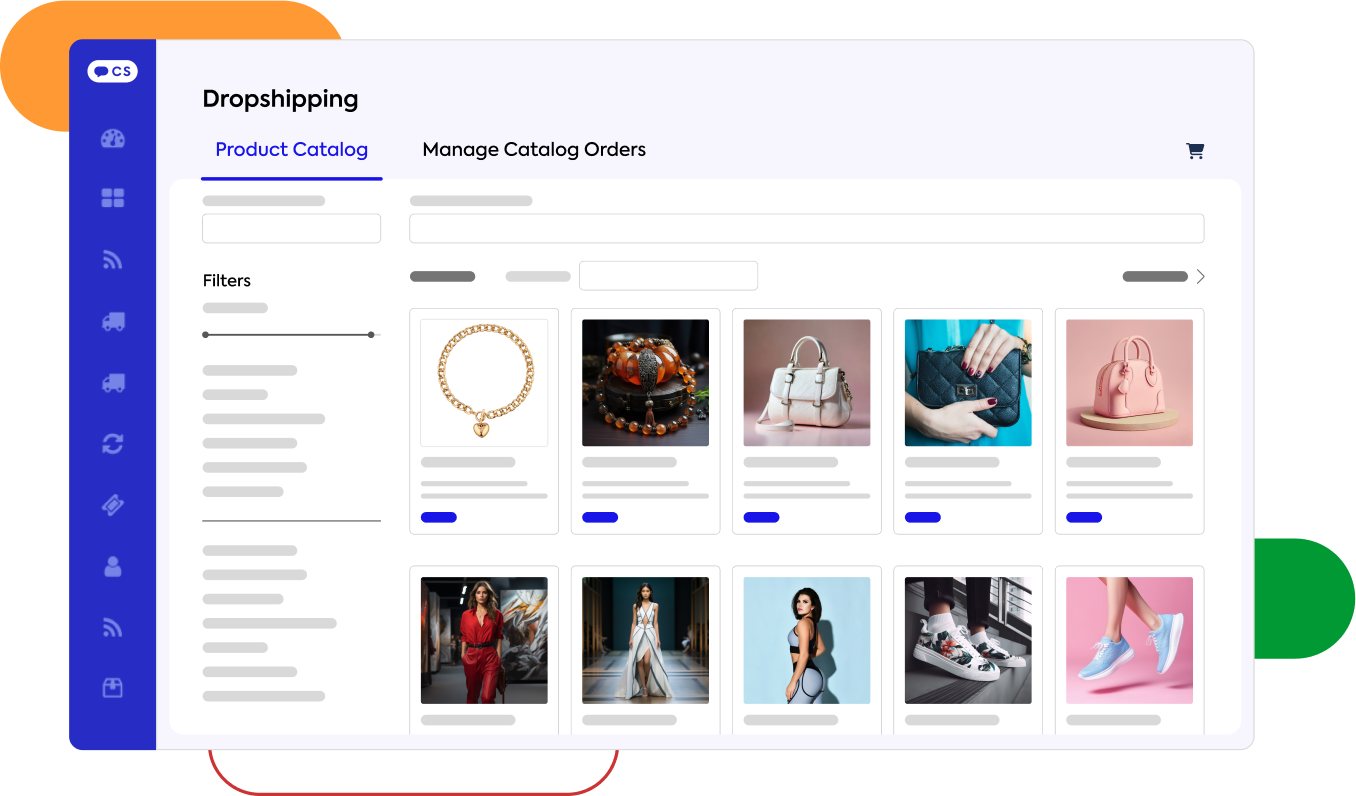1356x796 pixels.
Task: Switch to the Product Catalog tab
Action: click(x=291, y=150)
